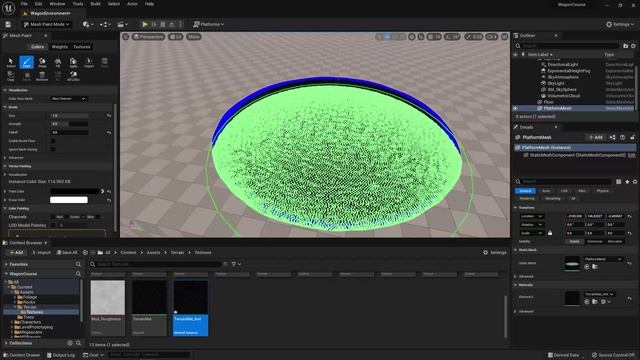Click the Details favorites star icon
Screen dimensions: 640x360
pyautogui.click(x=627, y=182)
